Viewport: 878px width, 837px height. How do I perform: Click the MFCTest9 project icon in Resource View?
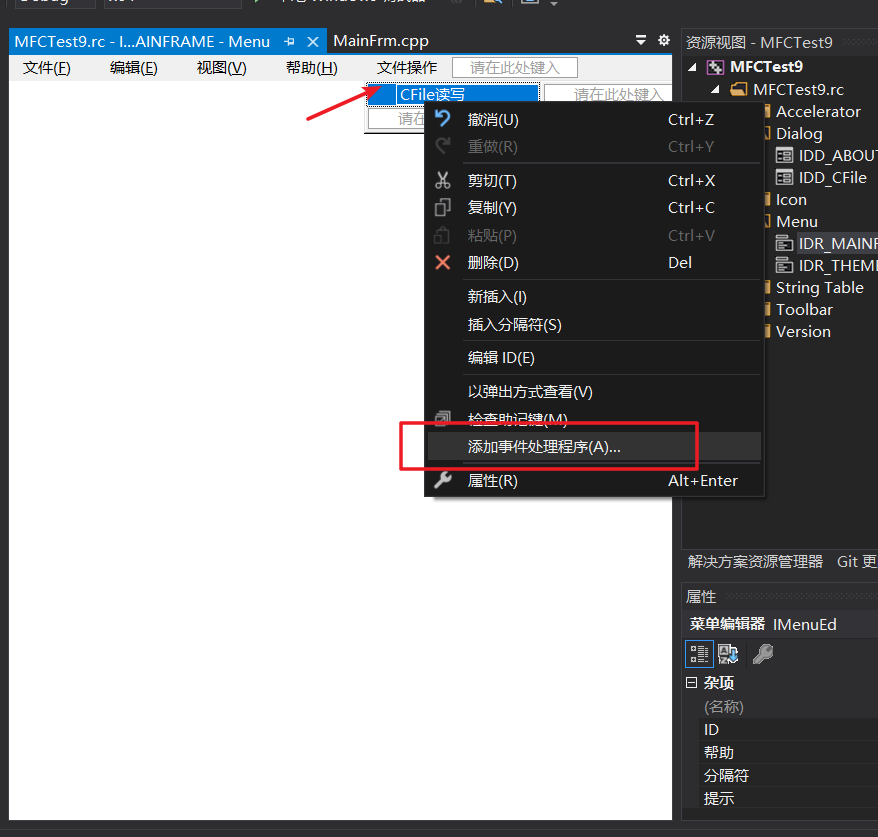pyautogui.click(x=715, y=67)
